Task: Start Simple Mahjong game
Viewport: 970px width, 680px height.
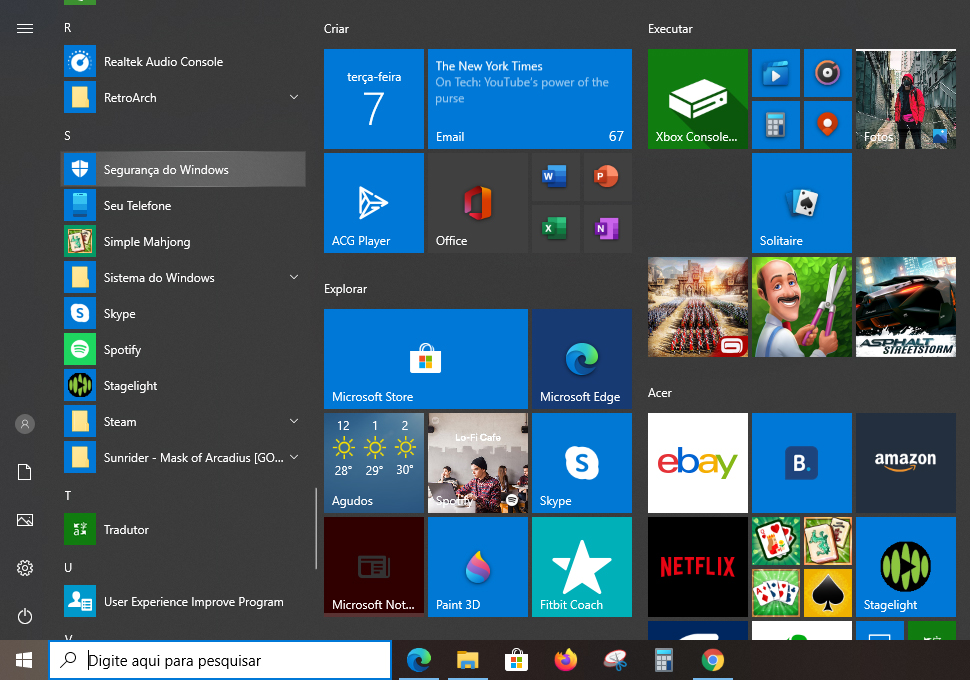Action: (184, 241)
